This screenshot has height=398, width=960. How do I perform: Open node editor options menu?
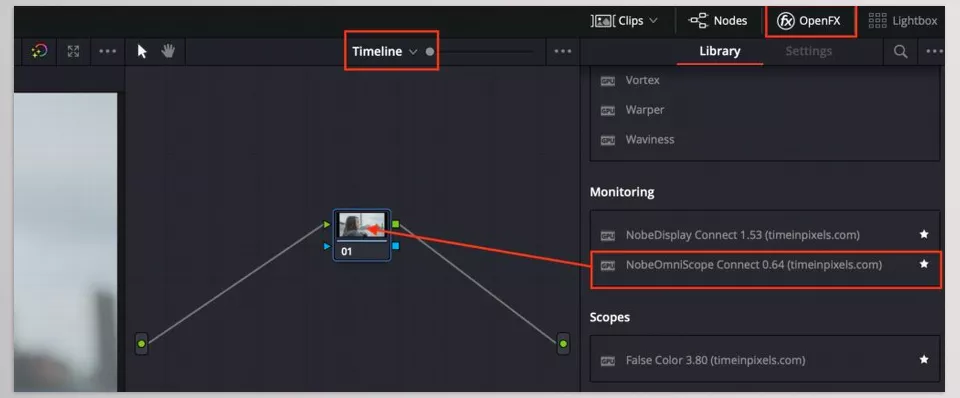point(563,51)
